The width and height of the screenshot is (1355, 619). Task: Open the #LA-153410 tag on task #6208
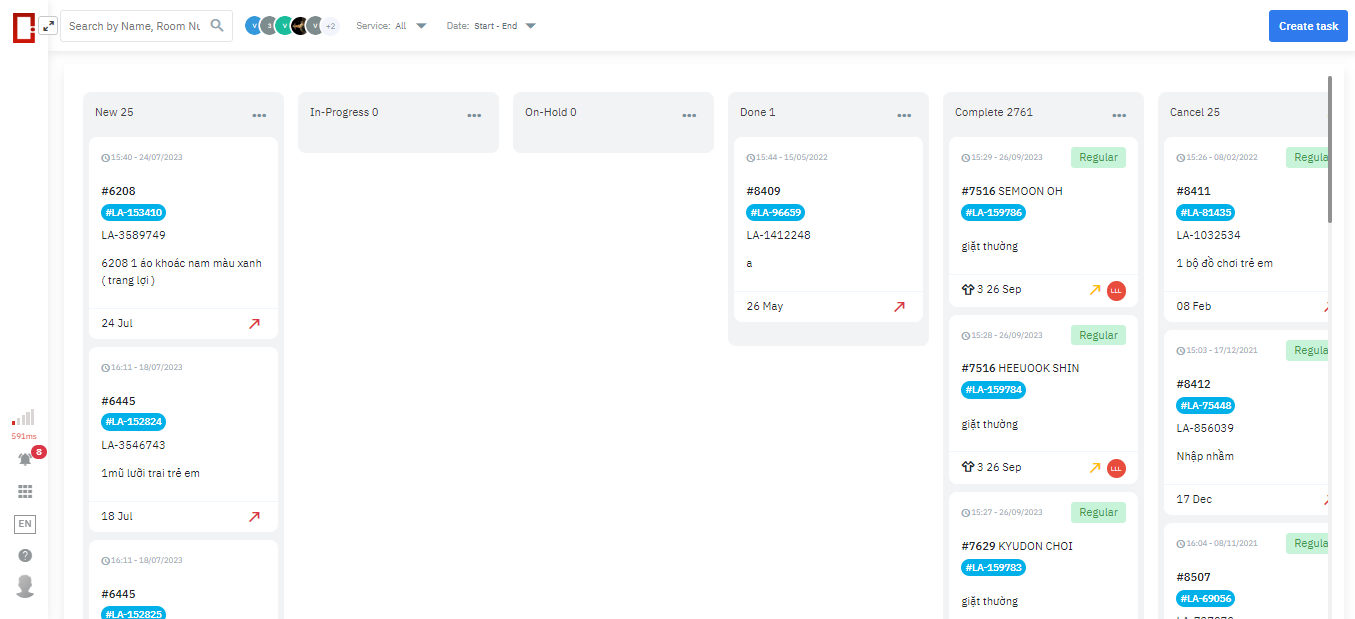coord(133,212)
